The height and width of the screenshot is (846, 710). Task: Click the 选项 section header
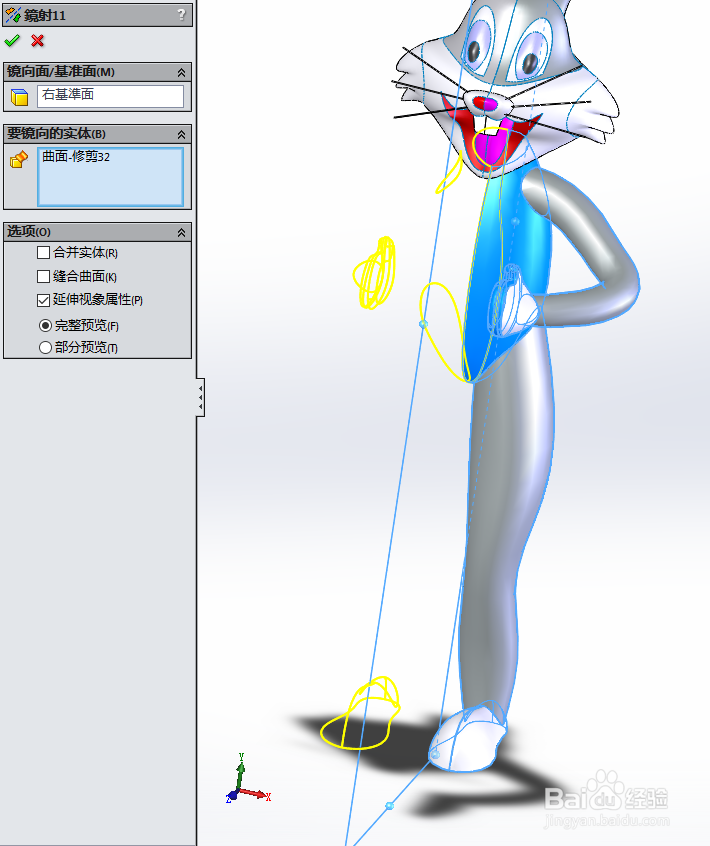pos(97,232)
